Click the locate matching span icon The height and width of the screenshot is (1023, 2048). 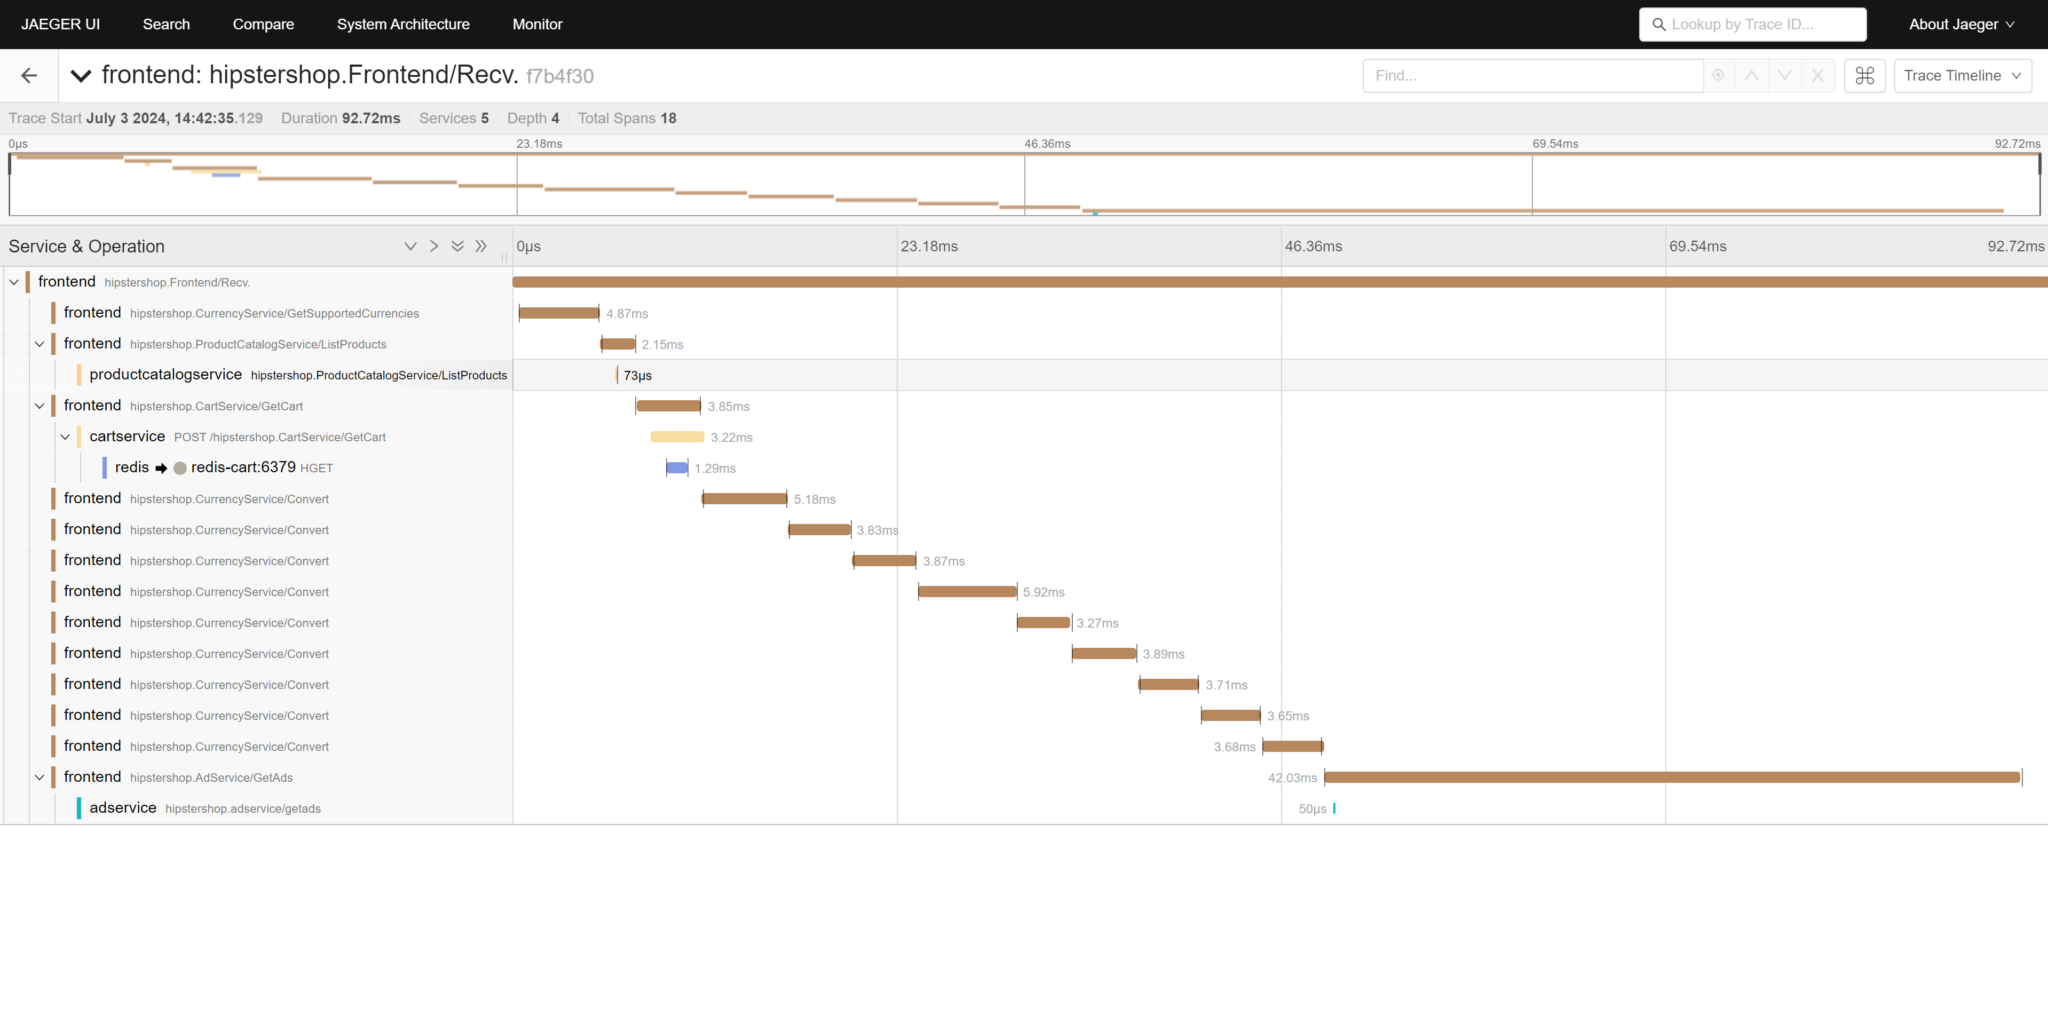[1718, 76]
